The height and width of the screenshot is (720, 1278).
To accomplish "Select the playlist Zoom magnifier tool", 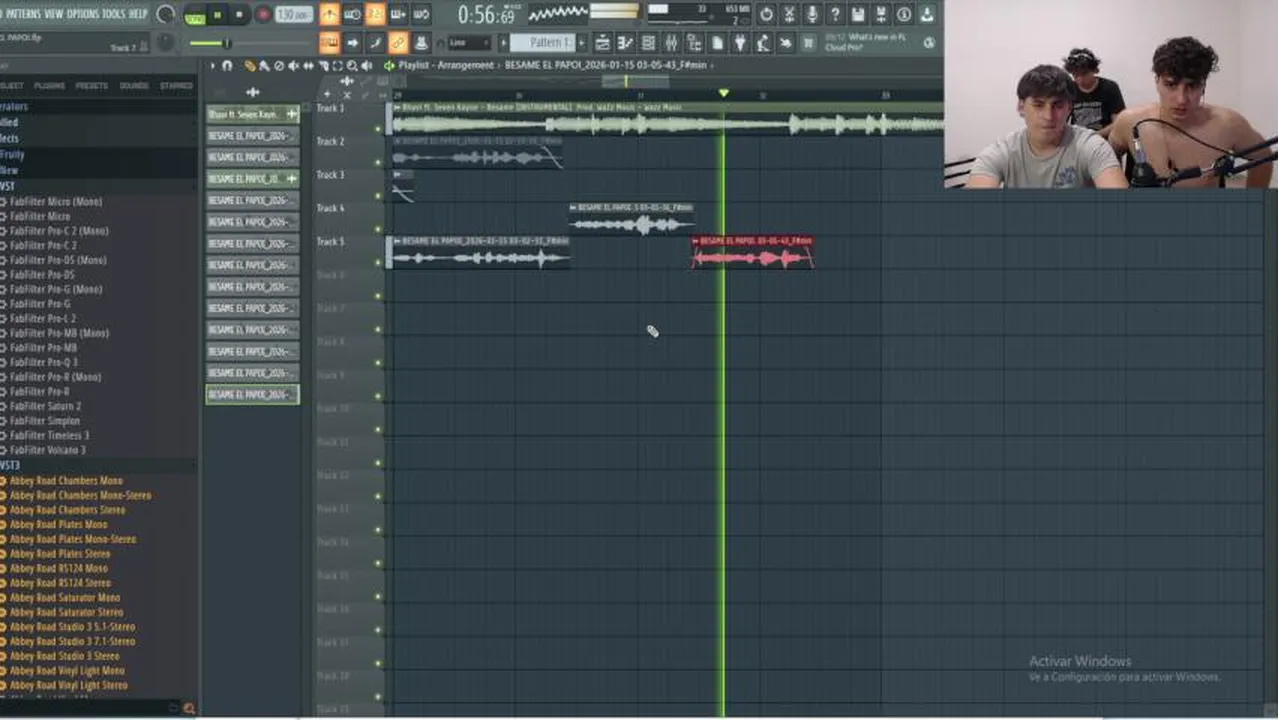I will pos(352,65).
